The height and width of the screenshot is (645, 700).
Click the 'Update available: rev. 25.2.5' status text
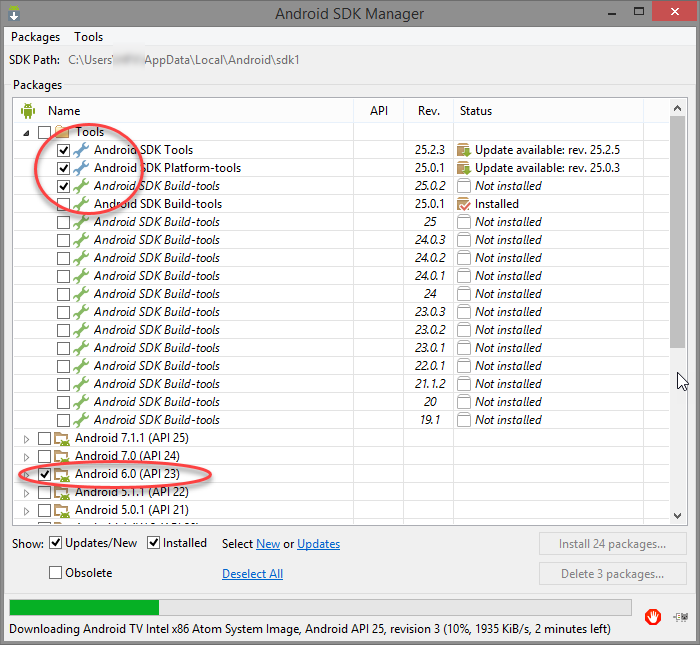coord(547,150)
